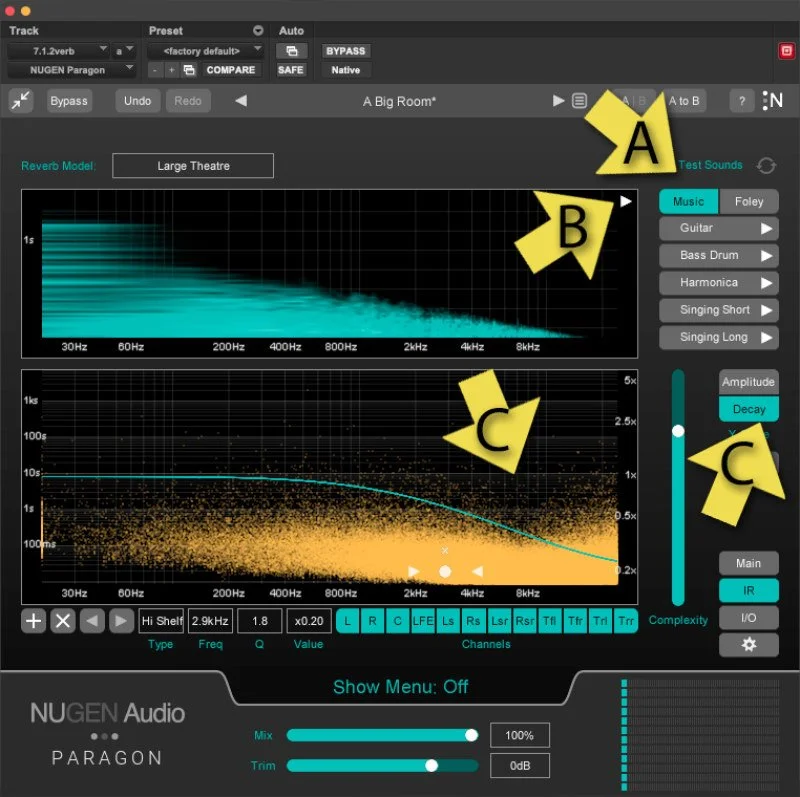Play the Singing Short test sound
The height and width of the screenshot is (797, 800).
tap(766, 310)
